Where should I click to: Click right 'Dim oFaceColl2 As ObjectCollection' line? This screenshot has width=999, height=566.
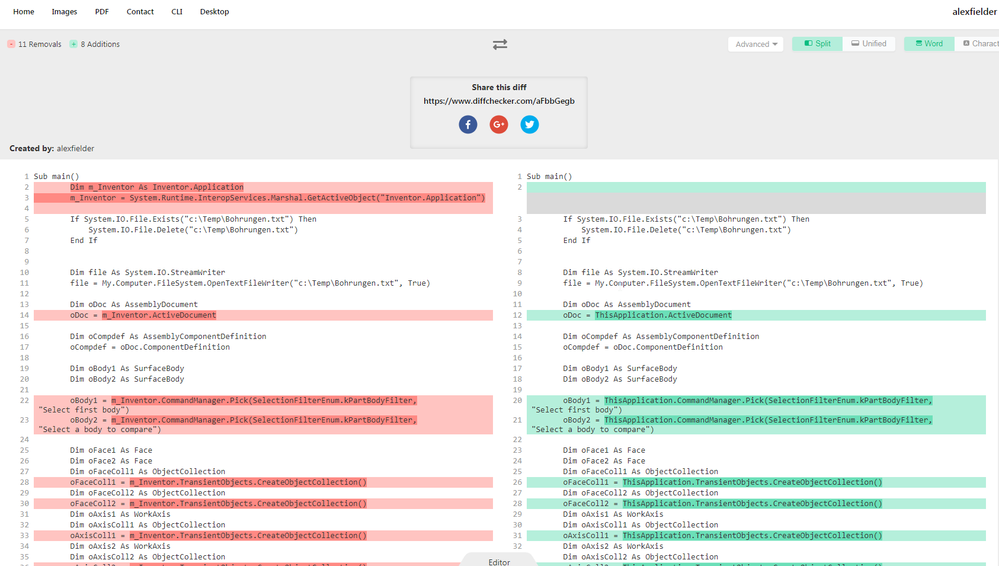pos(640,493)
